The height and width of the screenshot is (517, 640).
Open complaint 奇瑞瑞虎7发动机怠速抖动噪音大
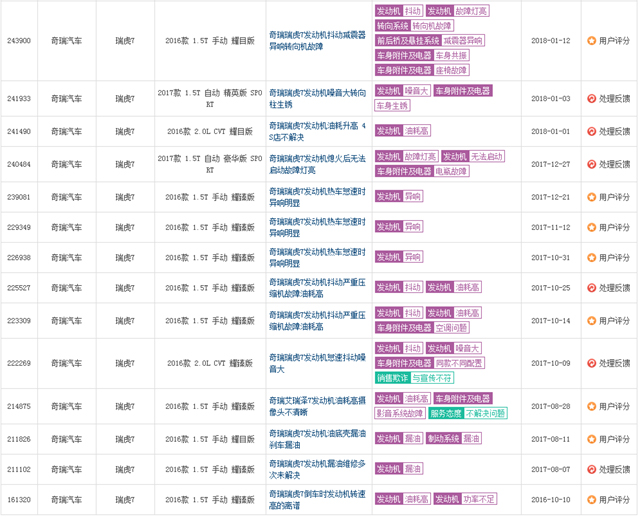(317, 363)
